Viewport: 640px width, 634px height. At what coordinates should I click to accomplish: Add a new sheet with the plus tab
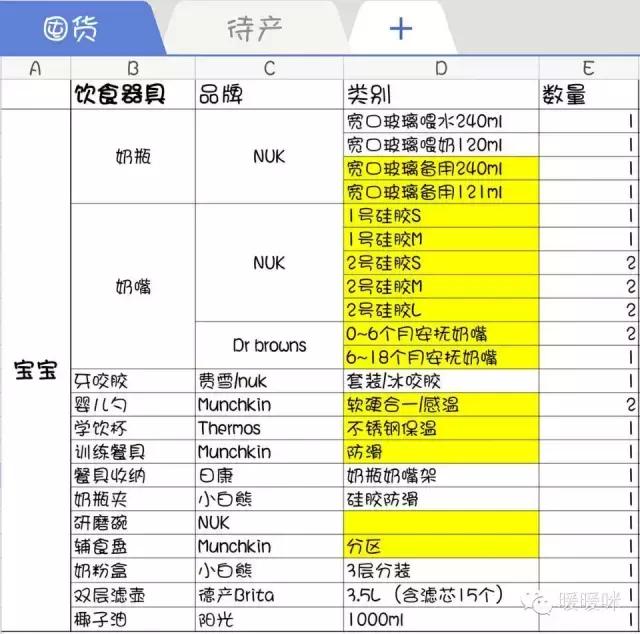click(401, 29)
